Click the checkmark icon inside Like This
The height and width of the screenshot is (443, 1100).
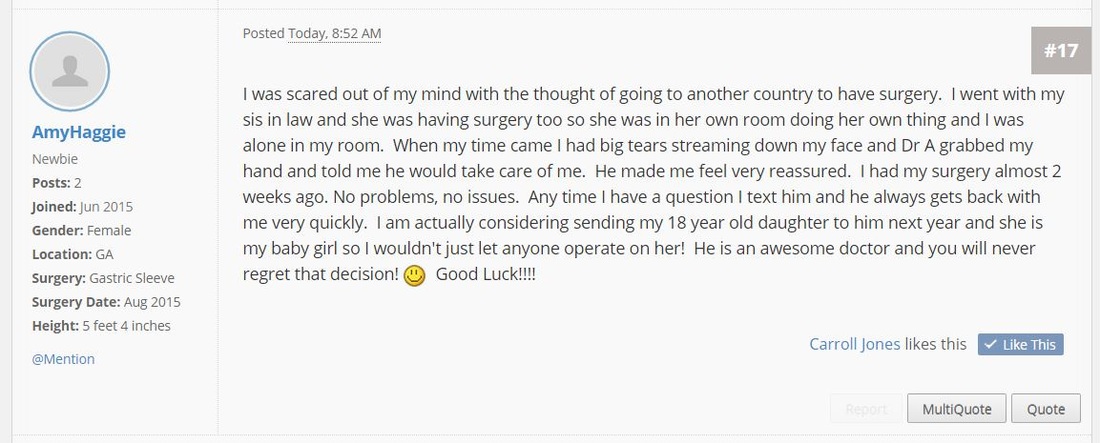[x=990, y=345]
